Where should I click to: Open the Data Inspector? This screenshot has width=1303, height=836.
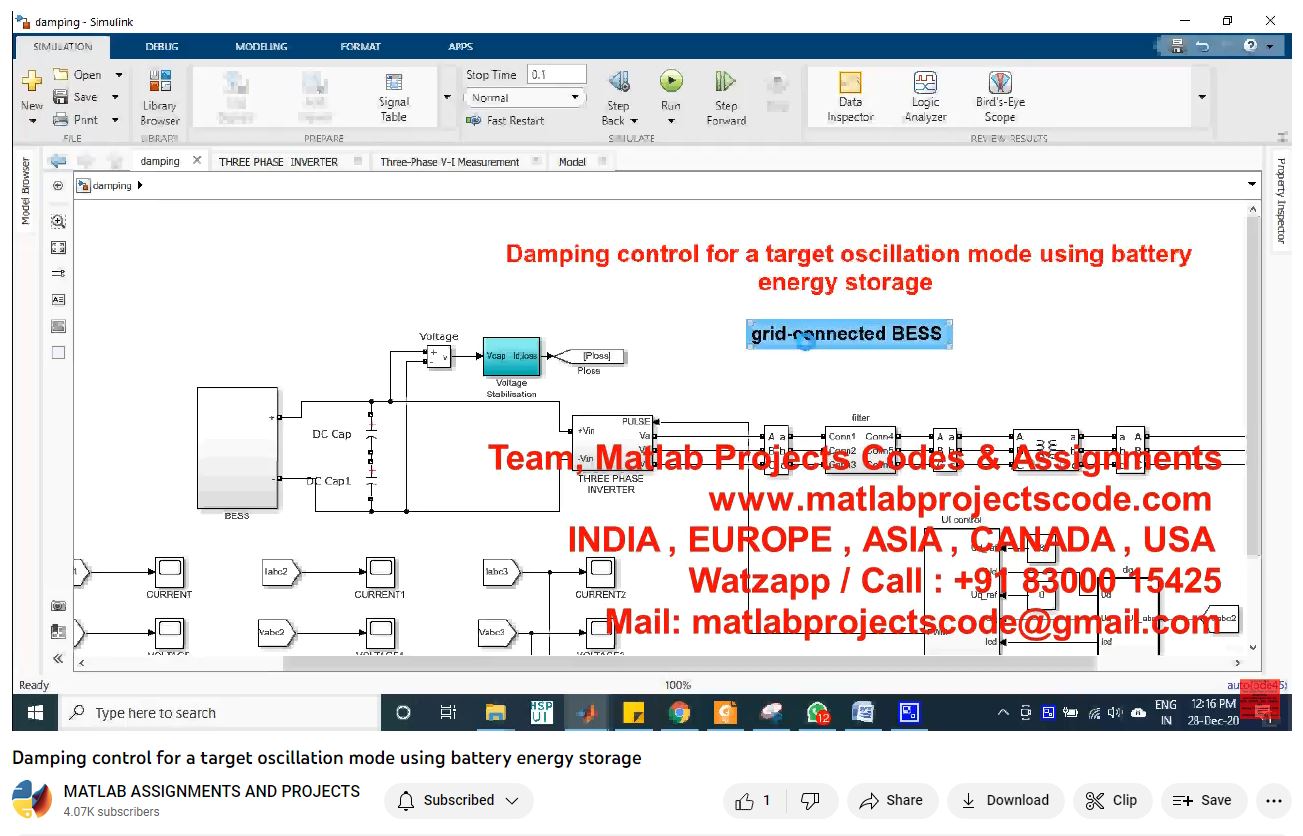tap(850, 97)
